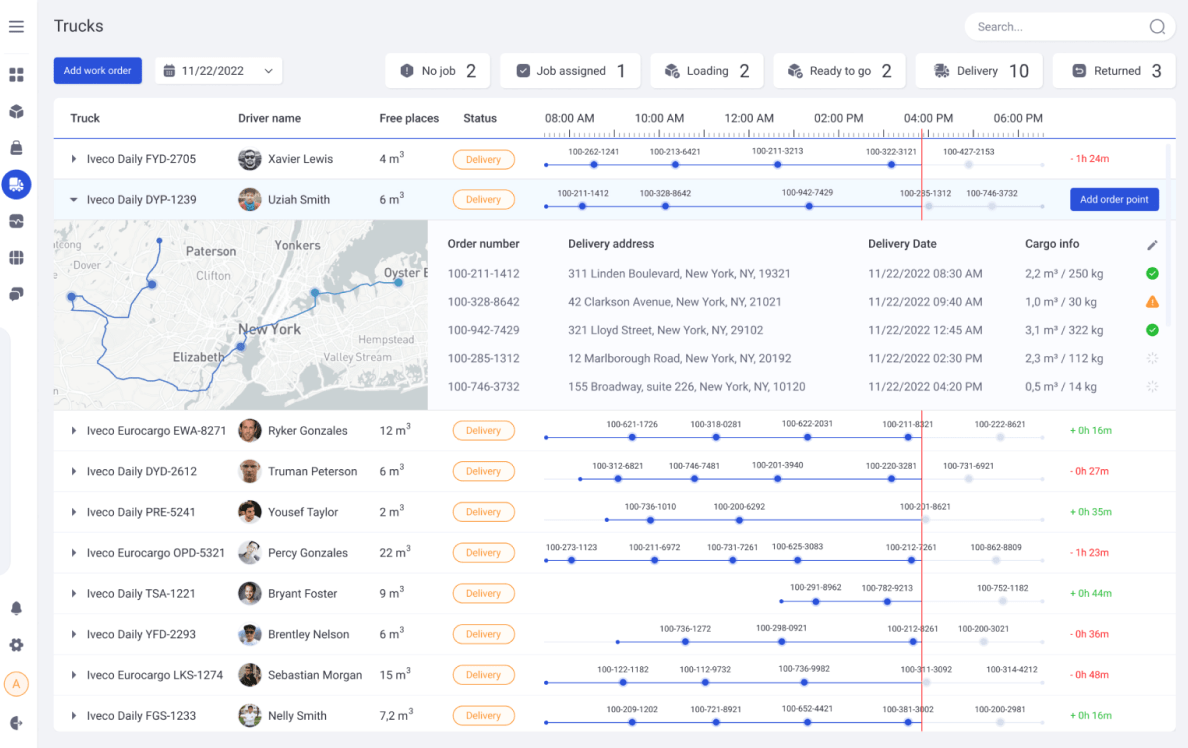Expand the Iveco Daily FYD-2705 row
1188x748 pixels.
(73, 159)
